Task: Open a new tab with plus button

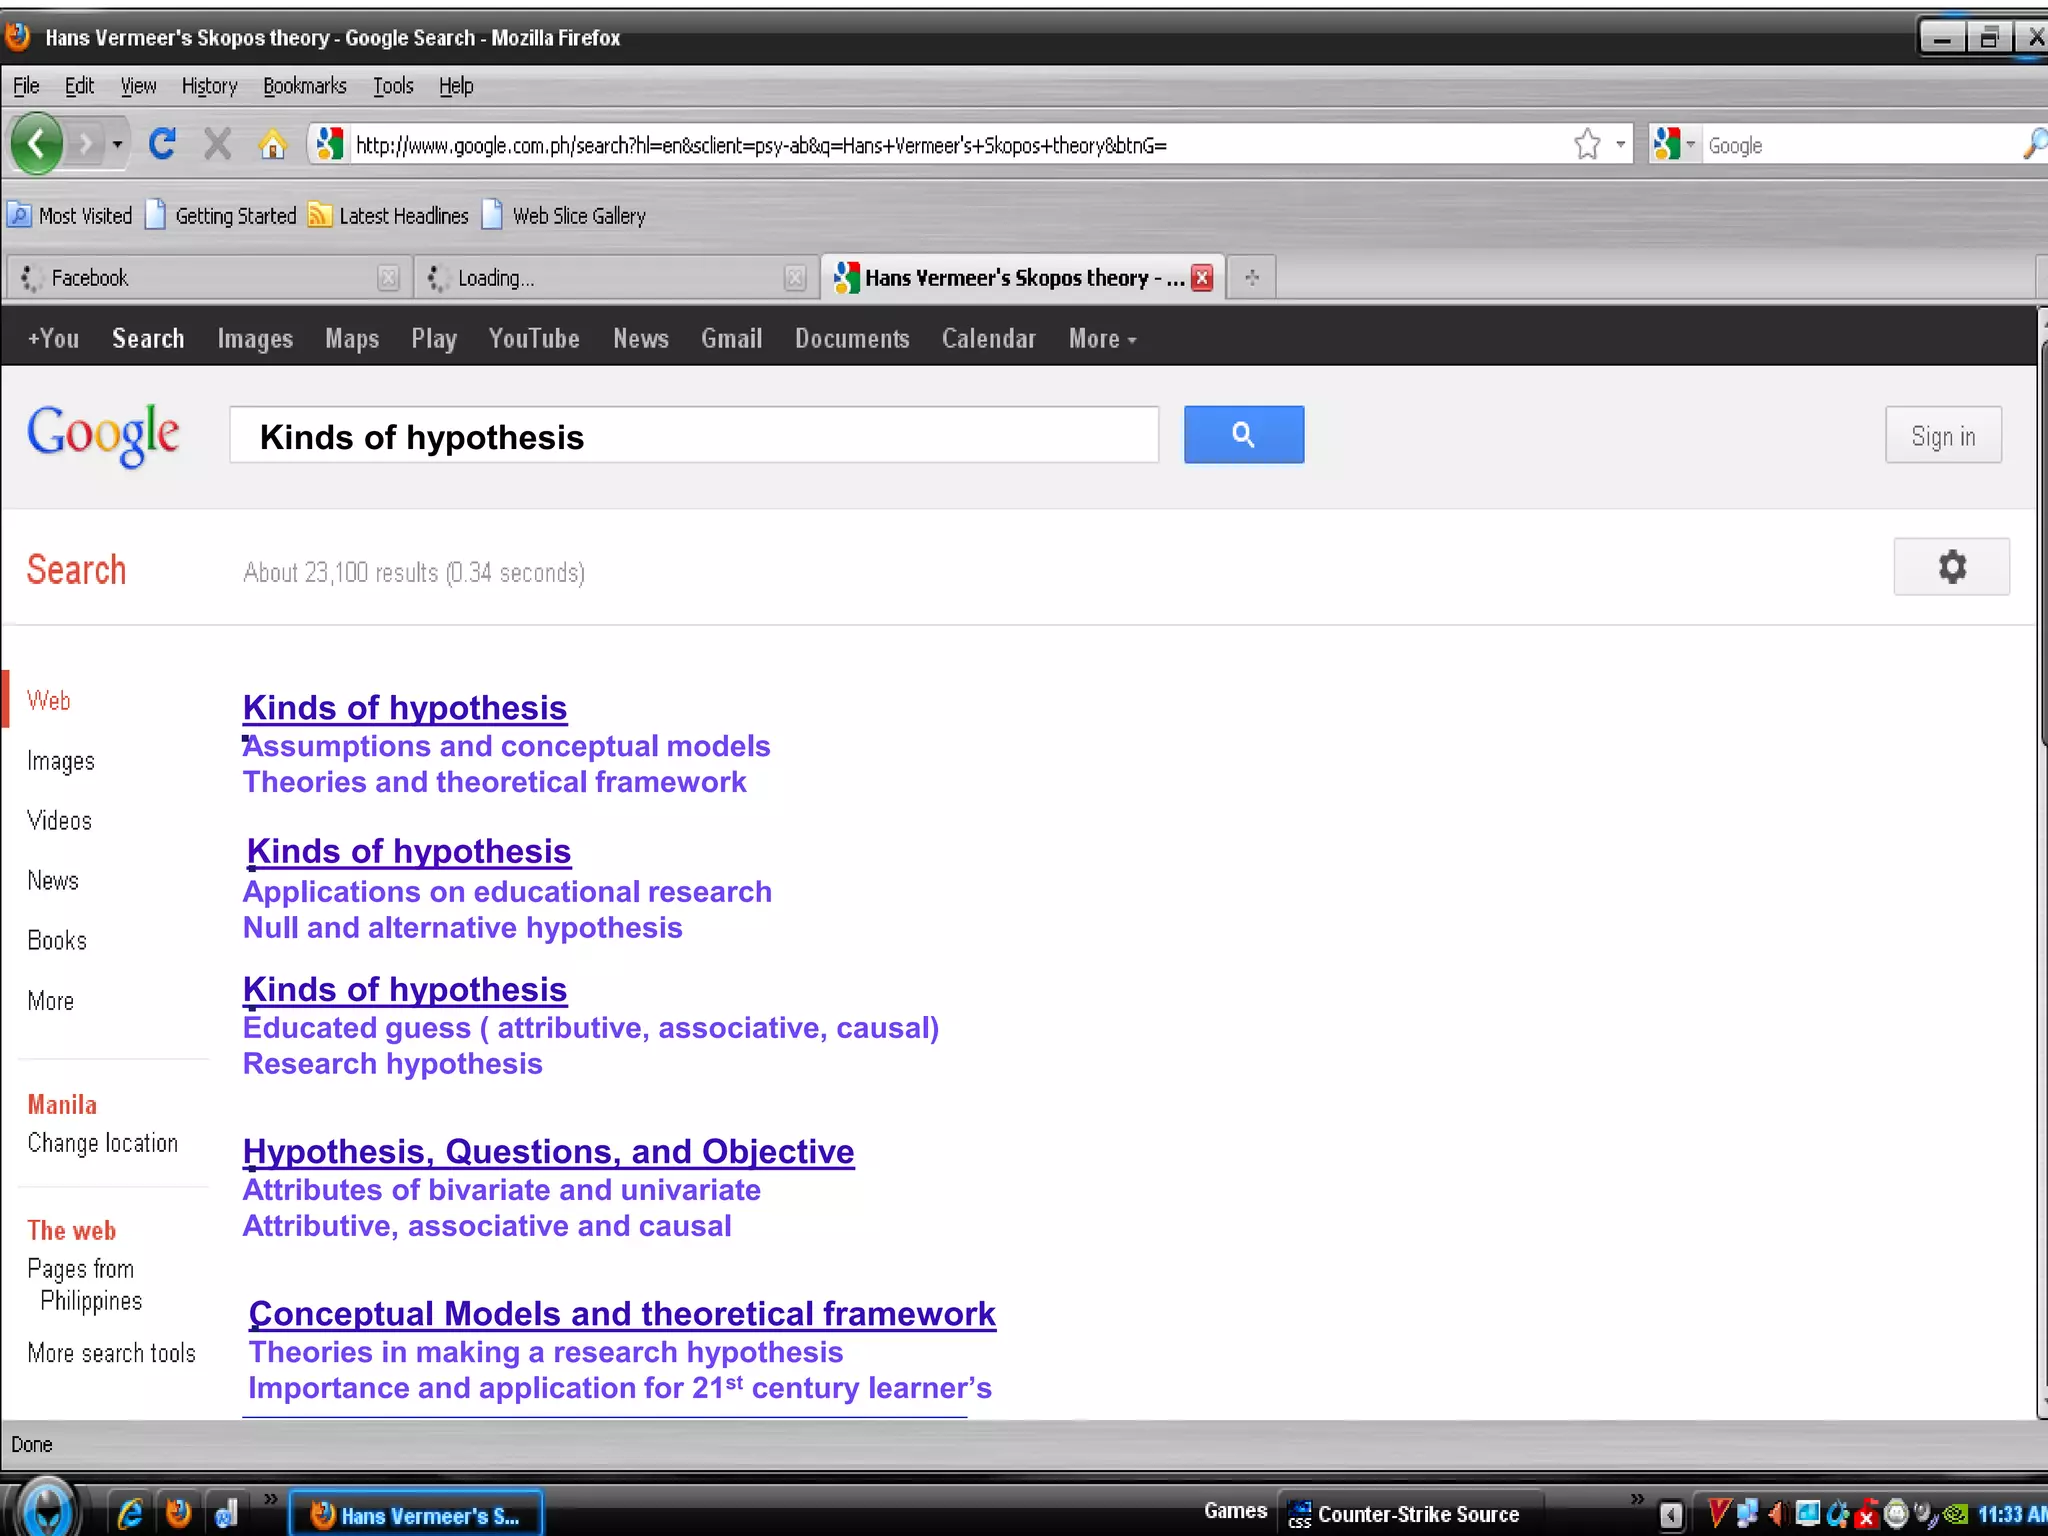Action: pos(1252,278)
